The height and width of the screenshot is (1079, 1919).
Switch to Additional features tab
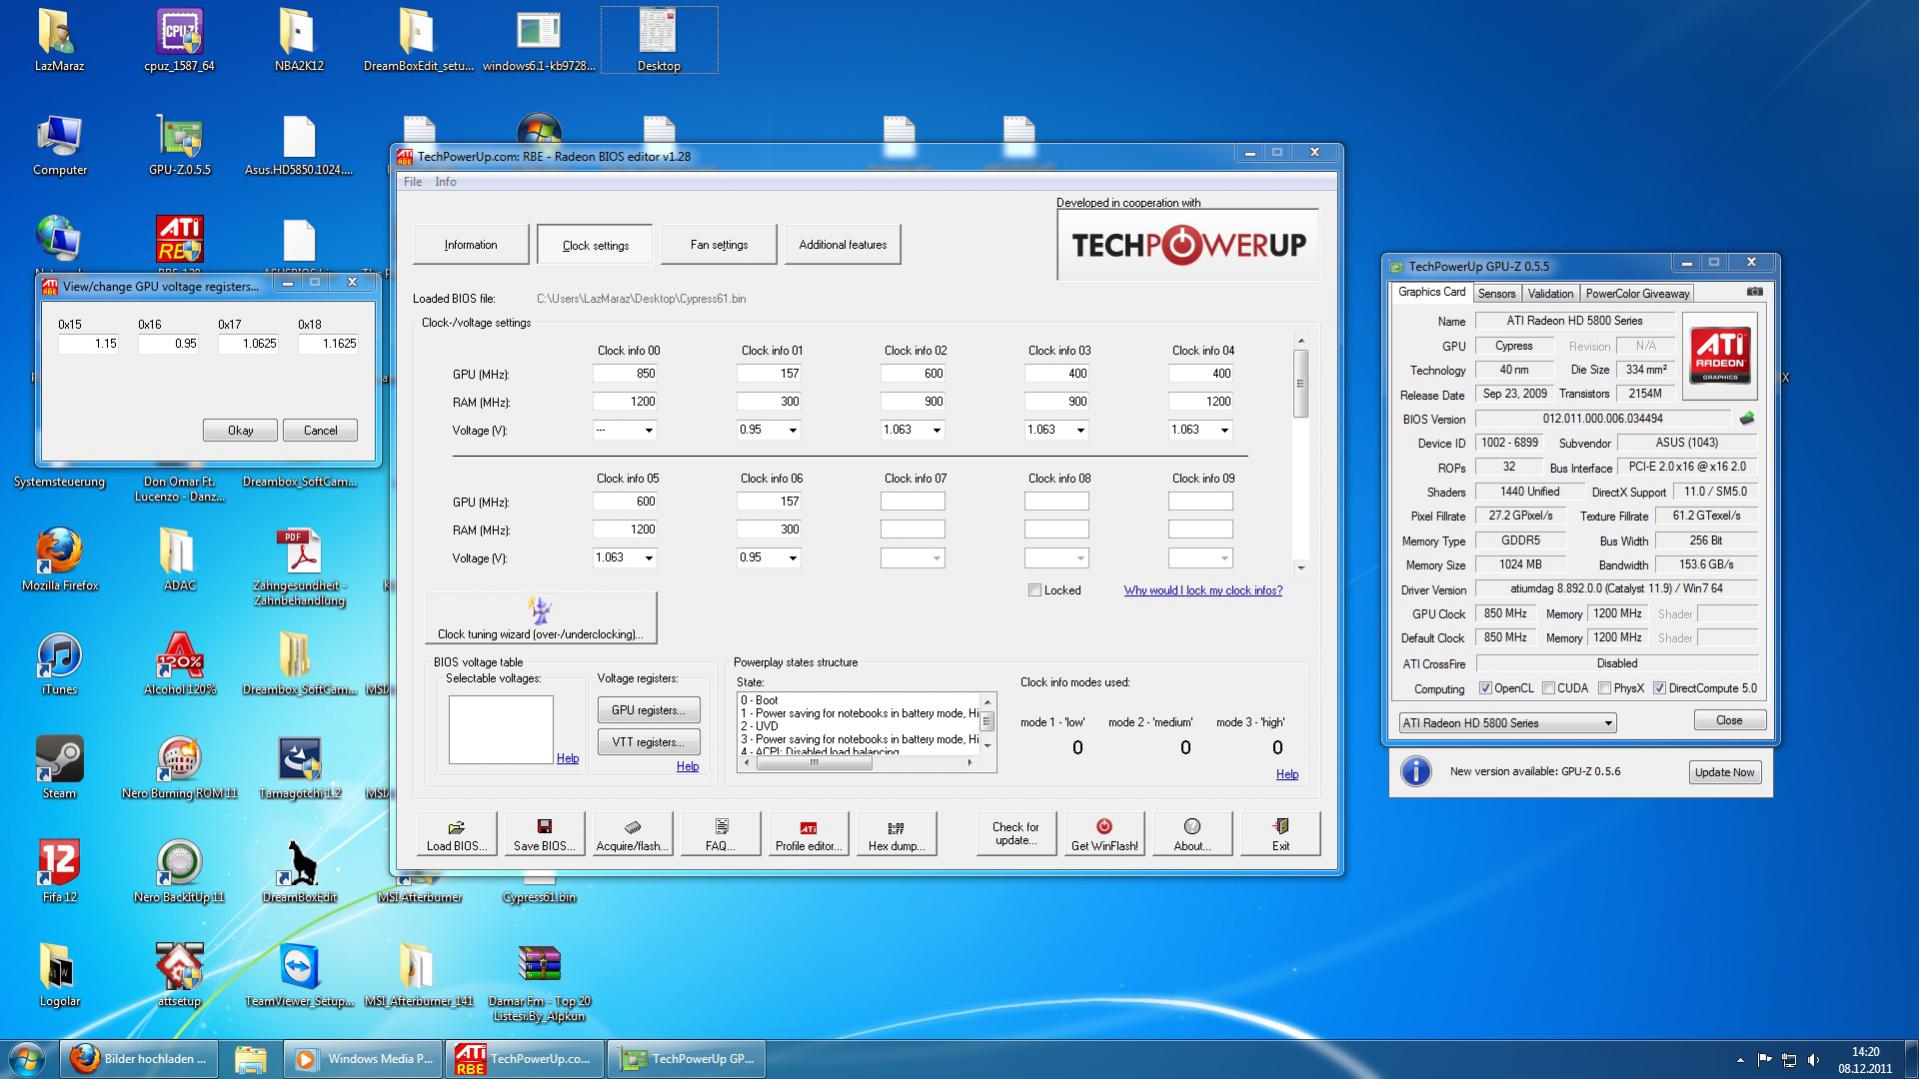[x=842, y=245]
